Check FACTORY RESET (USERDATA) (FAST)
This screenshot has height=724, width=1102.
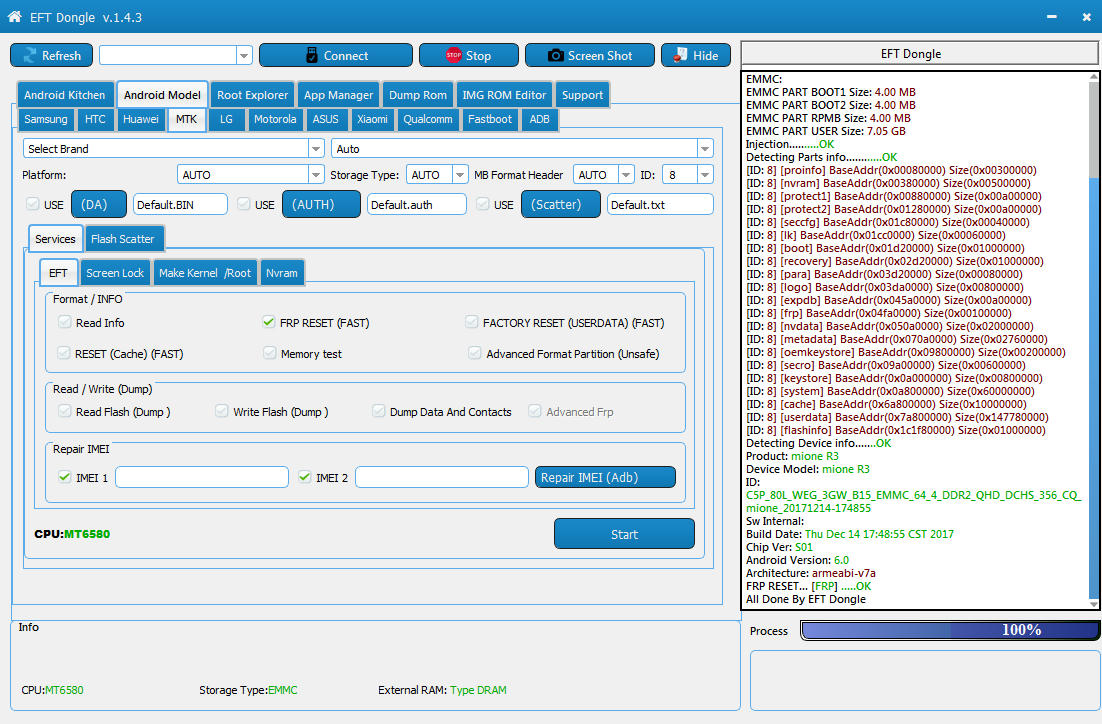coord(472,322)
